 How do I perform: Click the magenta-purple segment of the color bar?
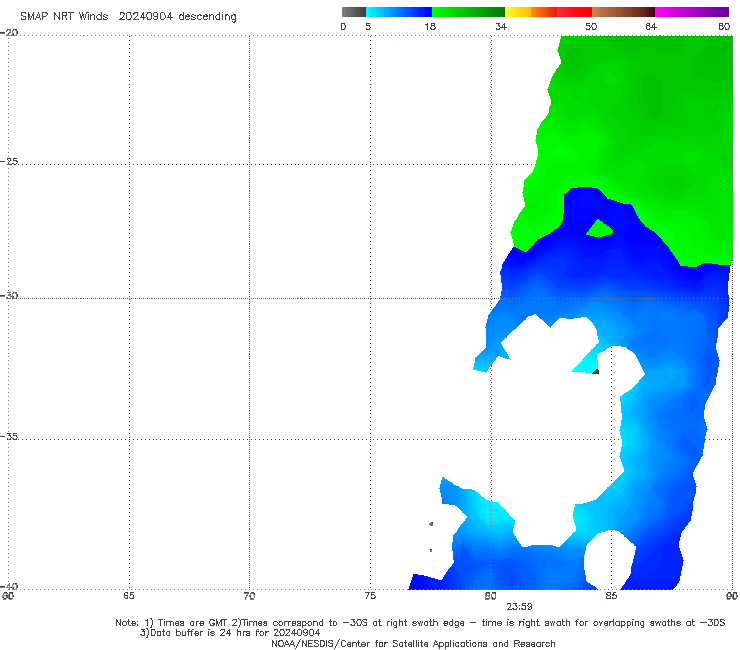pos(692,12)
